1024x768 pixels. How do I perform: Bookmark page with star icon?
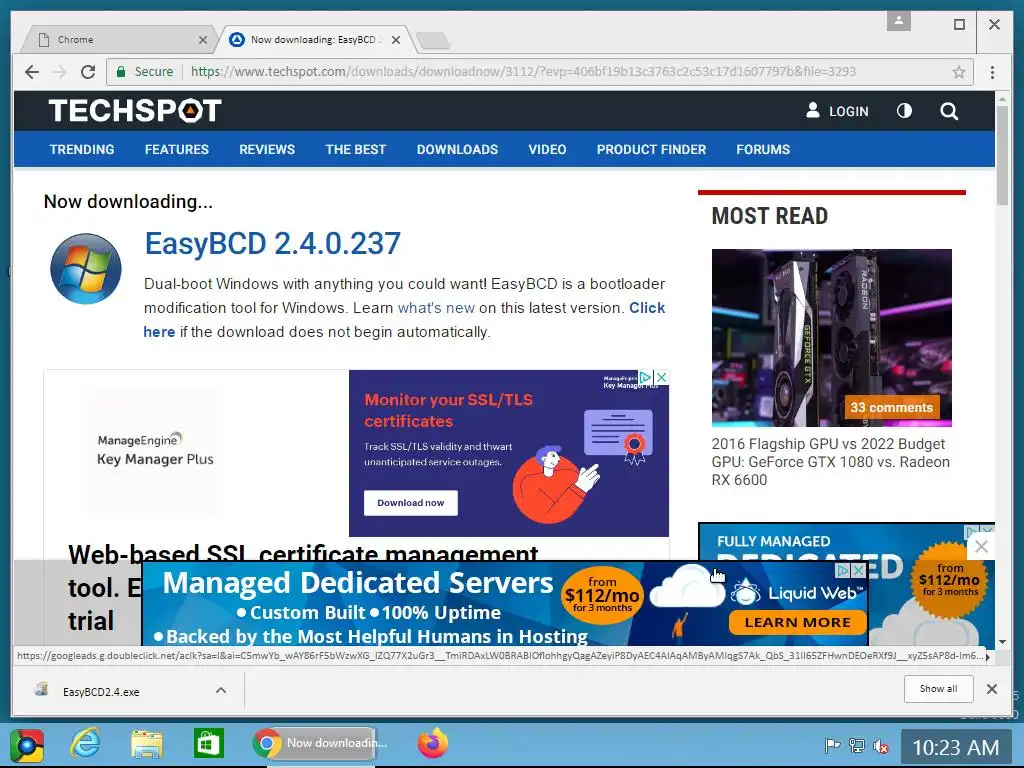(x=958, y=72)
